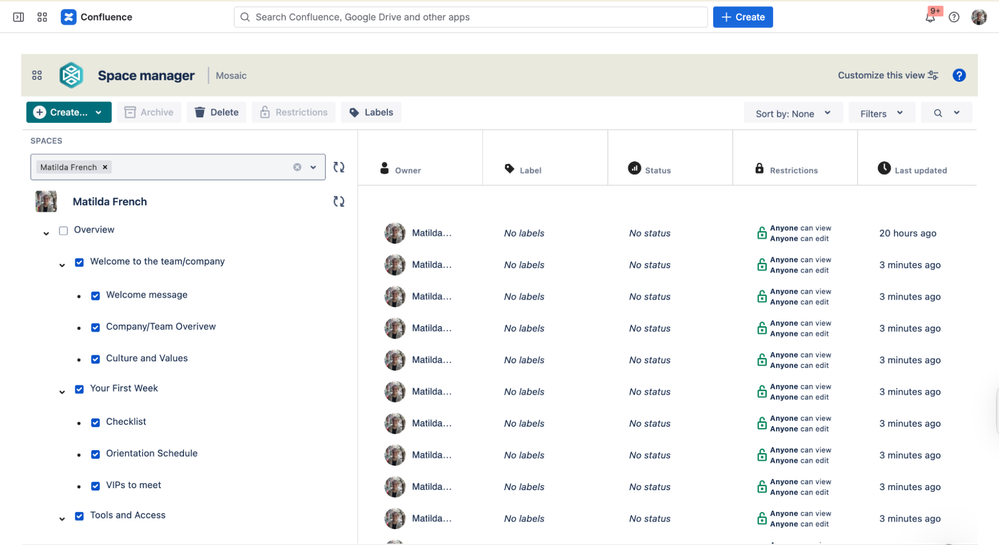Image resolution: width=999 pixels, height=545 pixels.
Task: Click the Space manager grid icon
Action: tap(37, 75)
